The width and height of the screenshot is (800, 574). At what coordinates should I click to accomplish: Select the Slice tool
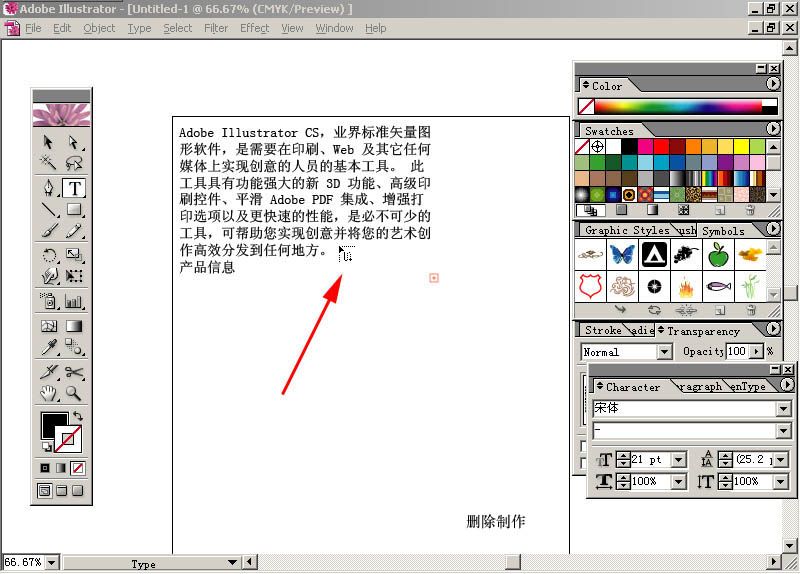[x=48, y=372]
